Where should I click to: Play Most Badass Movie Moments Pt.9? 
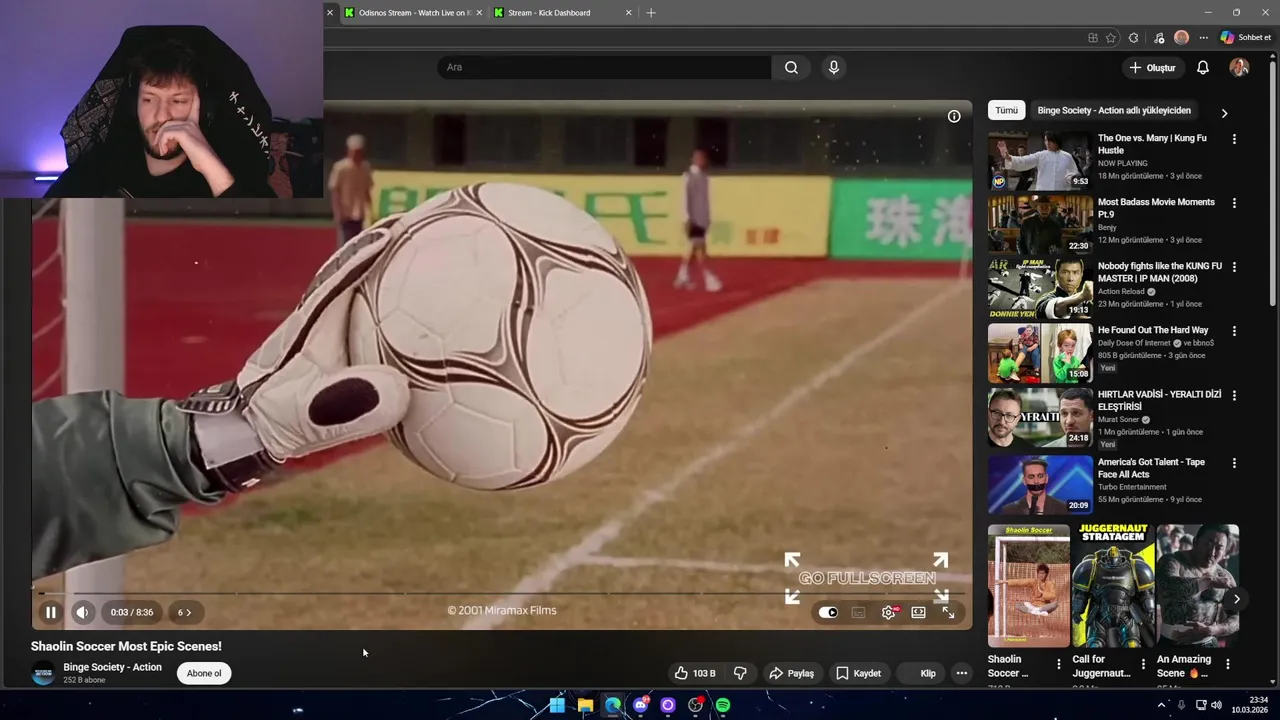pos(1040,225)
